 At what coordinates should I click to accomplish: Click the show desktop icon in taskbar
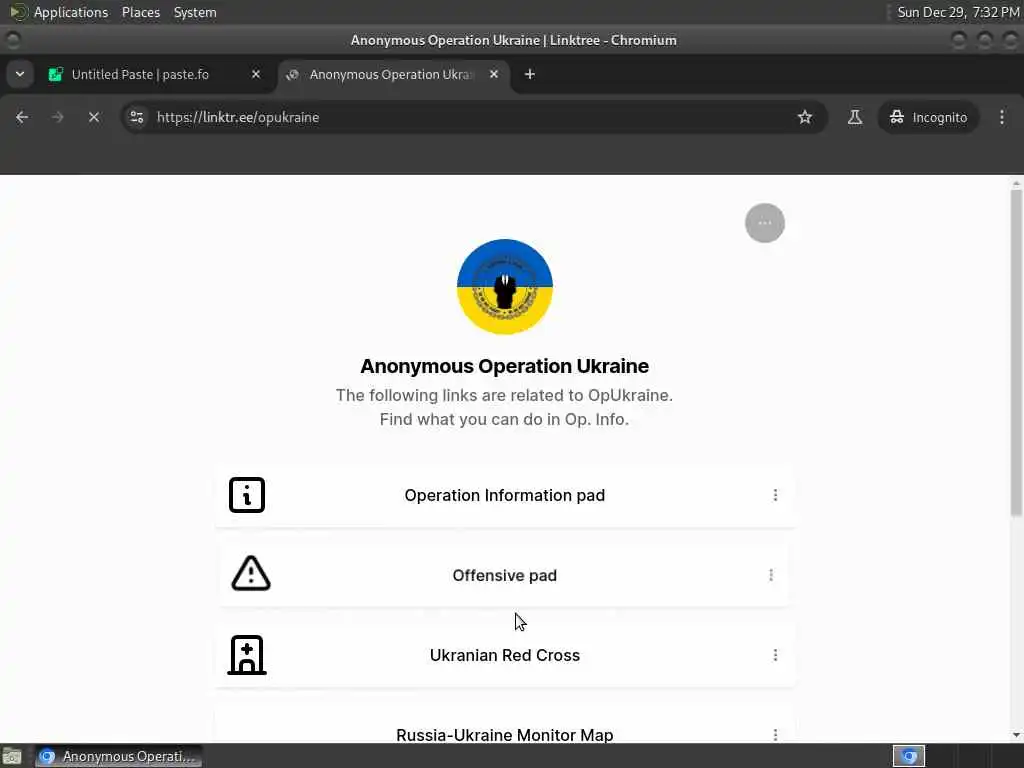click(12, 757)
